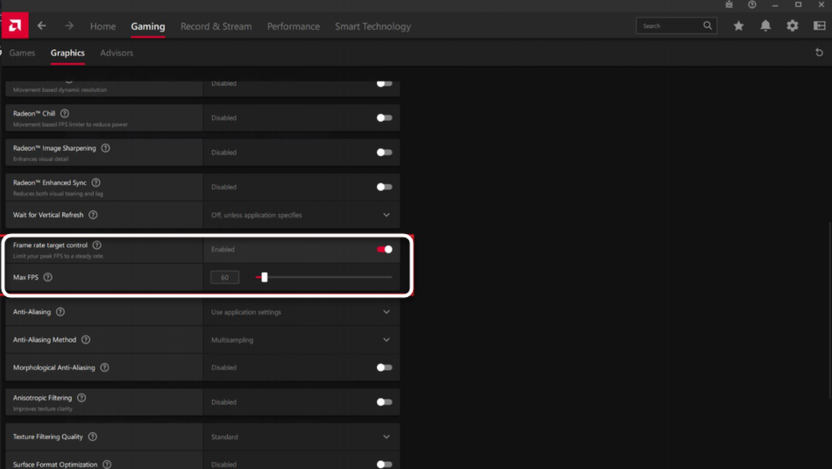Expand Texture Filtering Quality dropdown
832x469 pixels.
[386, 437]
